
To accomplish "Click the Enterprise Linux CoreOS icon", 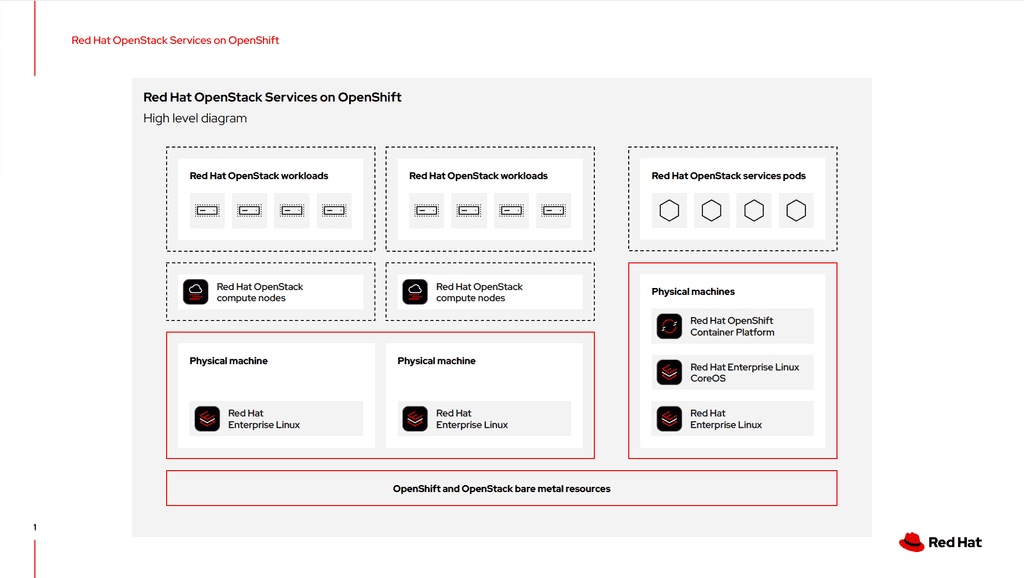I will coord(669,373).
